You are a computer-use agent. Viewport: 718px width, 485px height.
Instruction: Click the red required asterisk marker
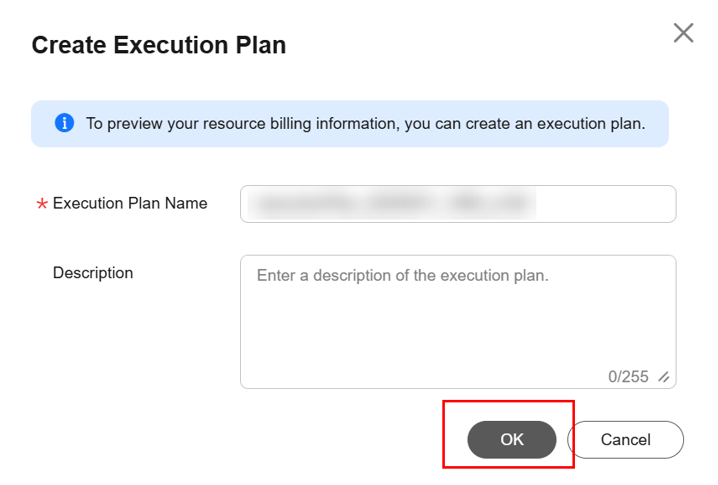point(42,204)
